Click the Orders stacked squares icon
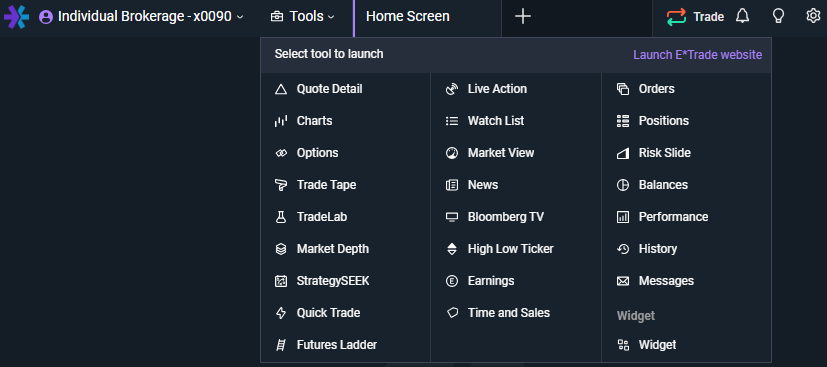827x367 pixels. pos(623,89)
